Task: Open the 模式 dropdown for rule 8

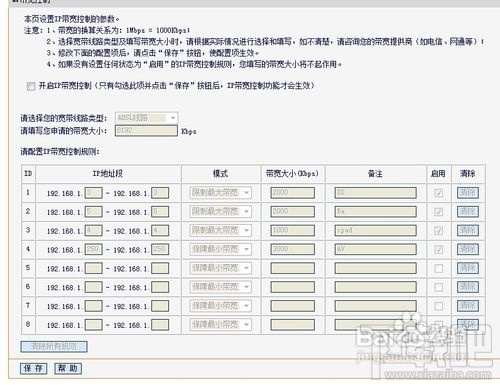Action: coord(220,325)
